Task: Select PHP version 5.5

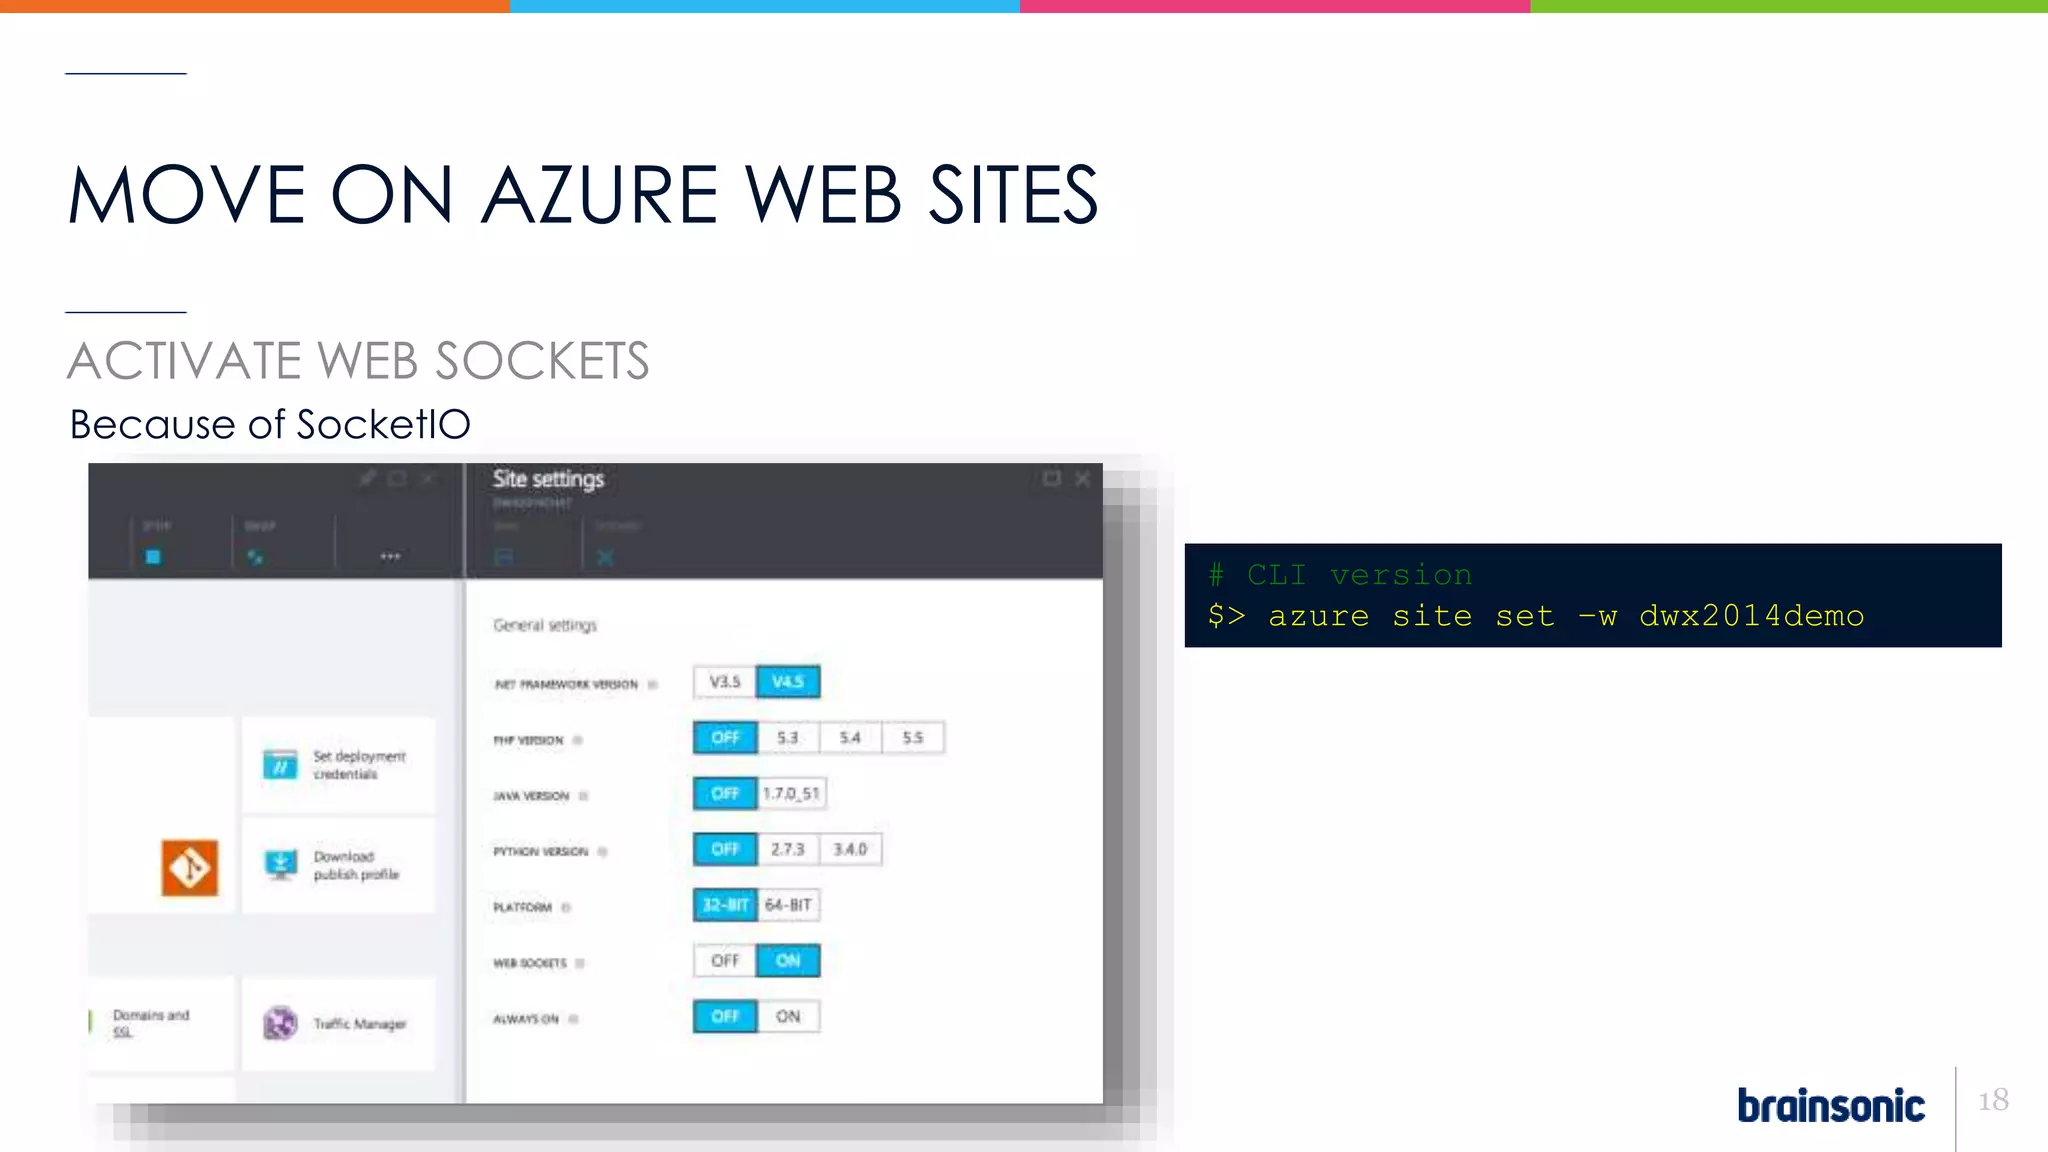Action: pos(912,738)
